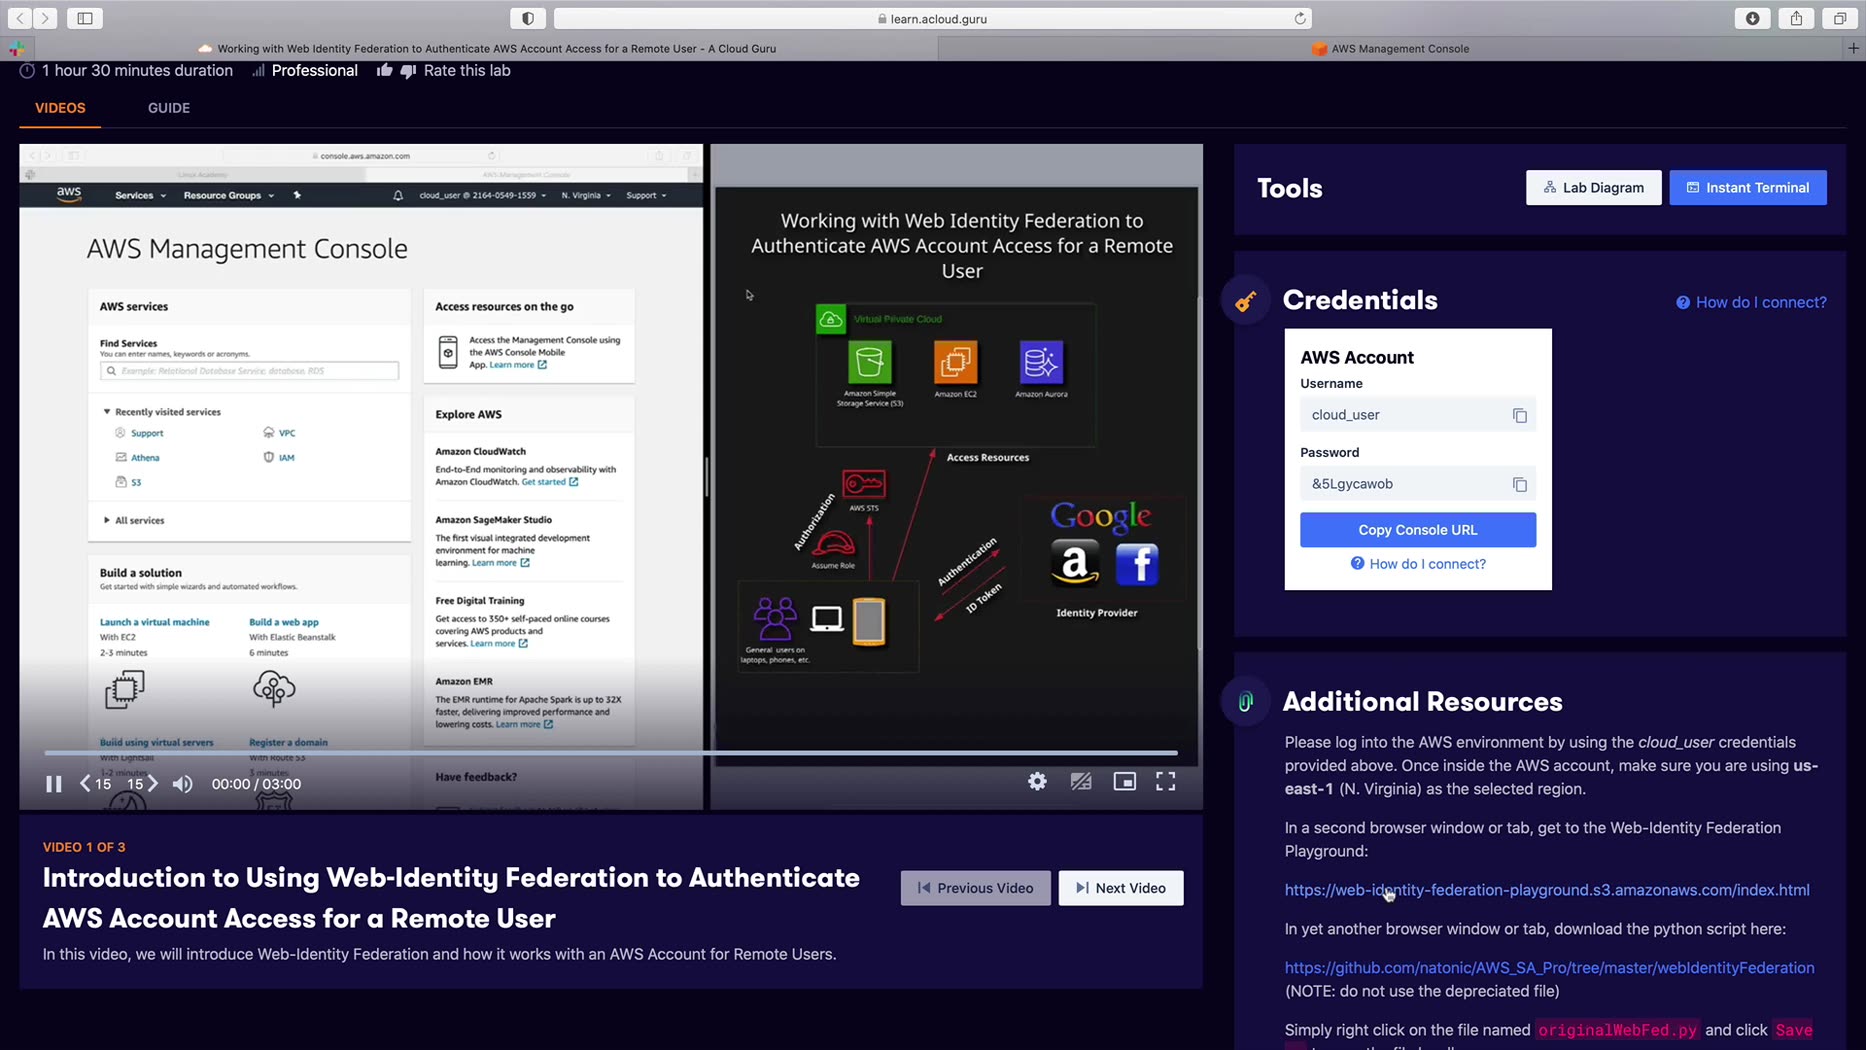1866x1050 pixels.
Task: Select the VIDEOS tab
Action: pyautogui.click(x=60, y=108)
